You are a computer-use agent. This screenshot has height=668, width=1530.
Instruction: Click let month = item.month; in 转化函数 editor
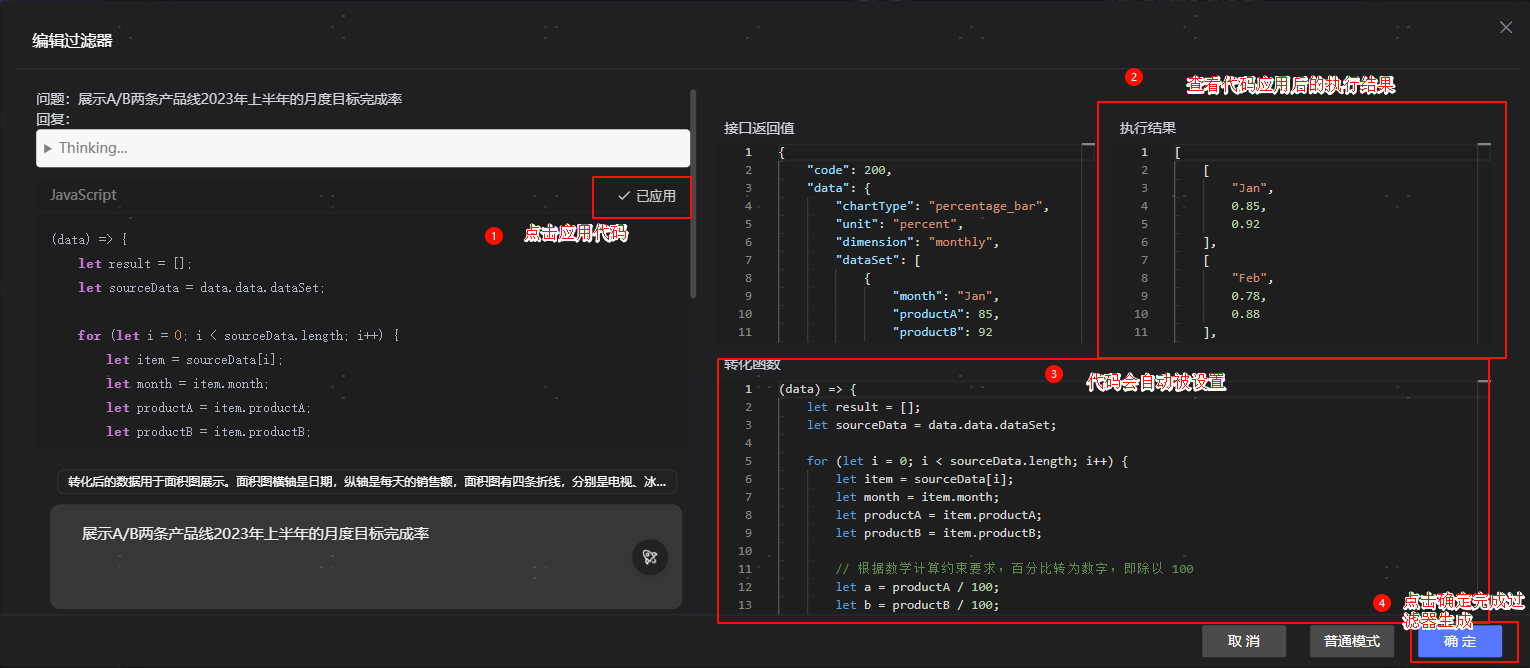click(916, 497)
